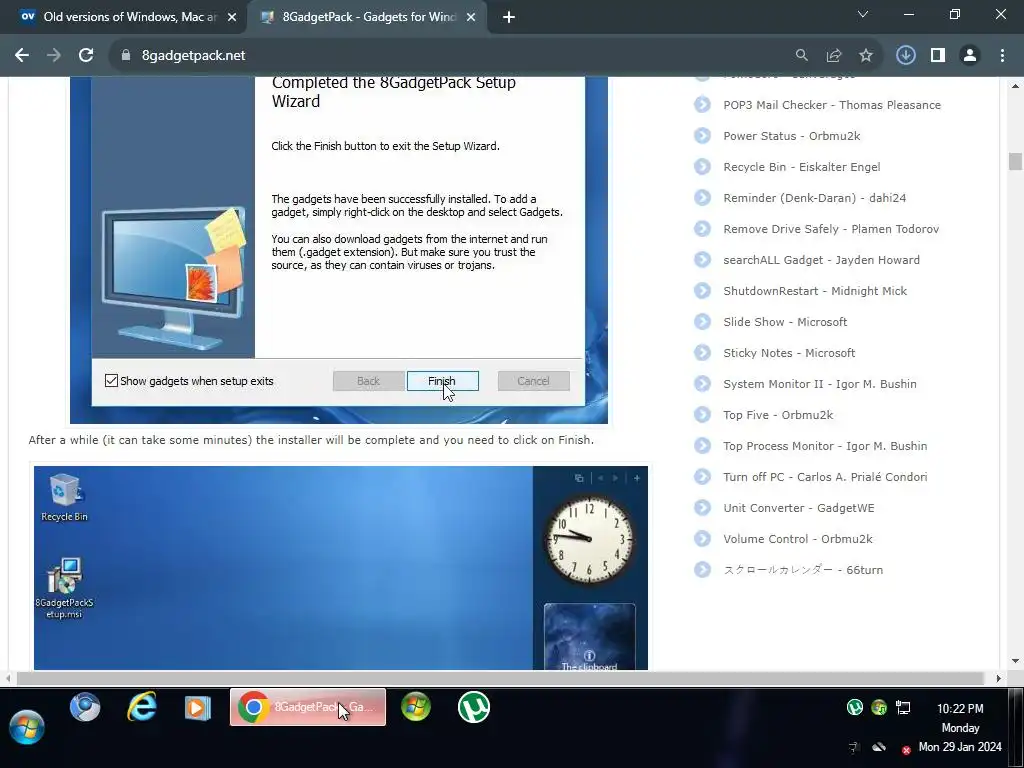Image resolution: width=1024 pixels, height=768 pixels.
Task: Open System Monitor II - Igor M. Bushin
Action: pyautogui.click(x=820, y=384)
